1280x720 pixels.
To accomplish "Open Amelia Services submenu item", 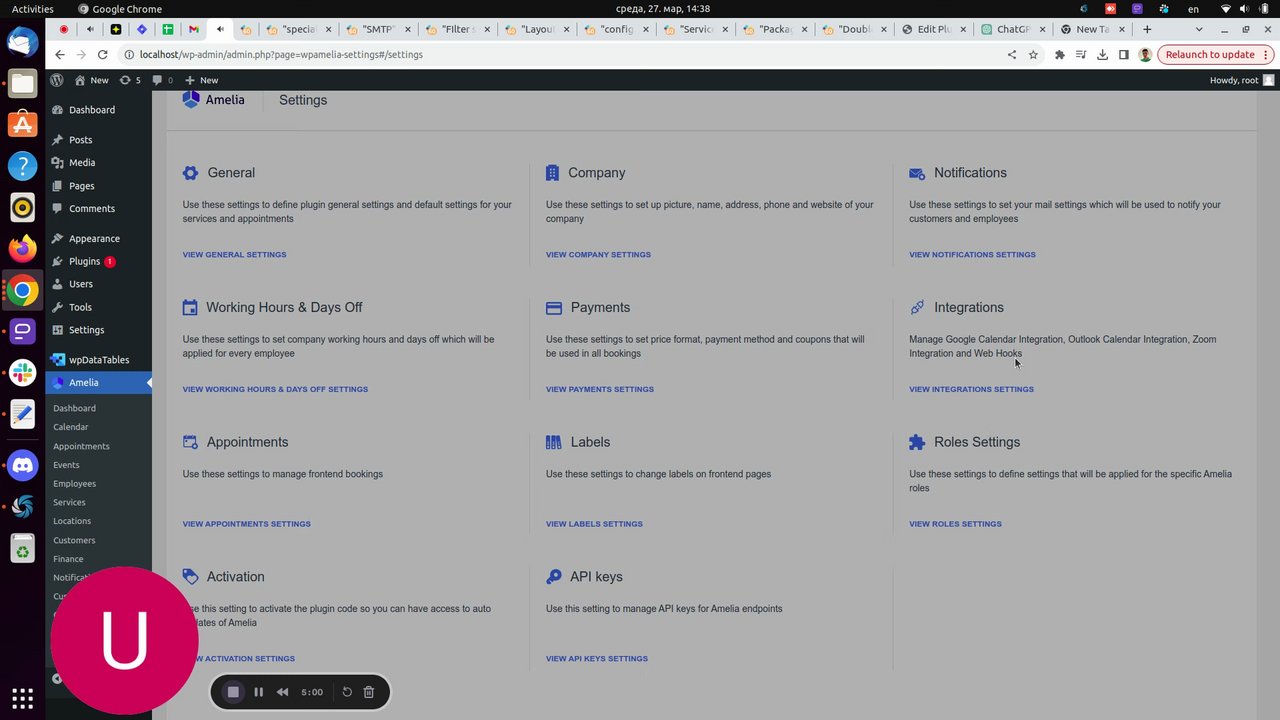I will coord(69,502).
